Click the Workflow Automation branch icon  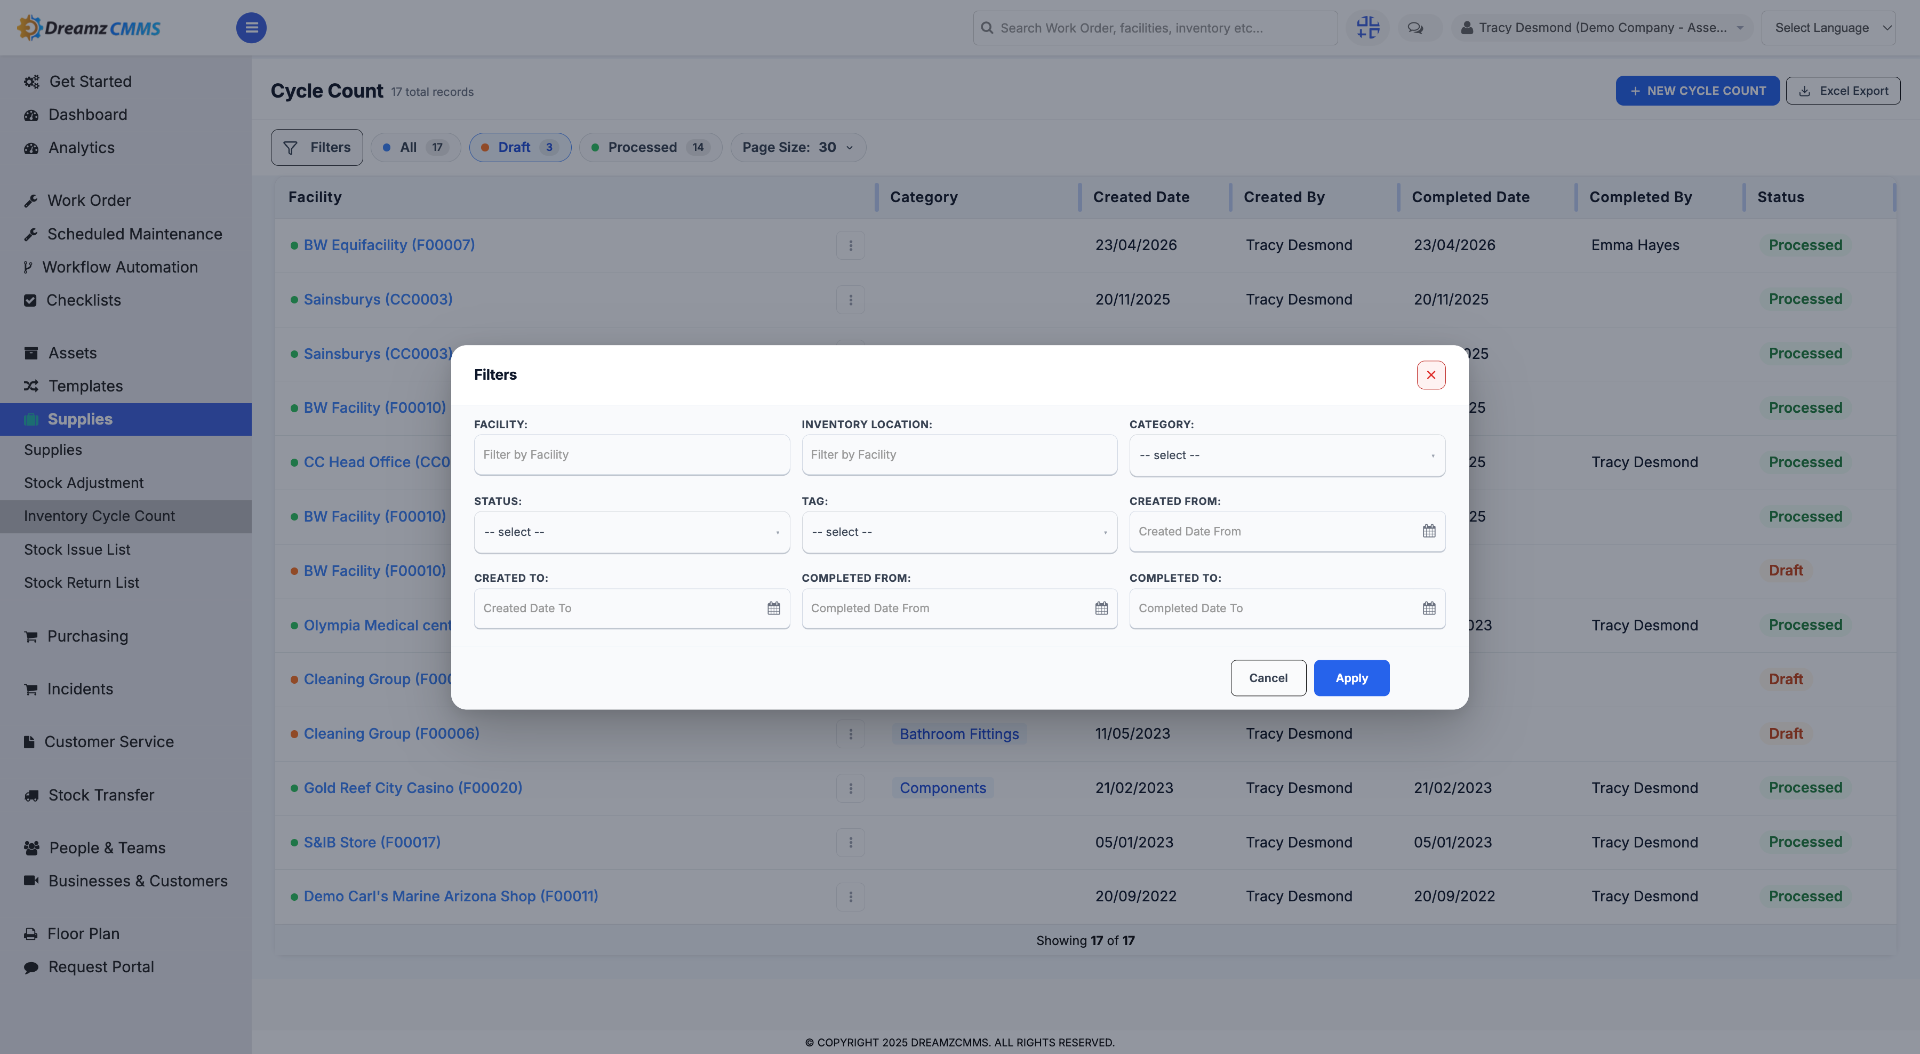click(x=28, y=267)
